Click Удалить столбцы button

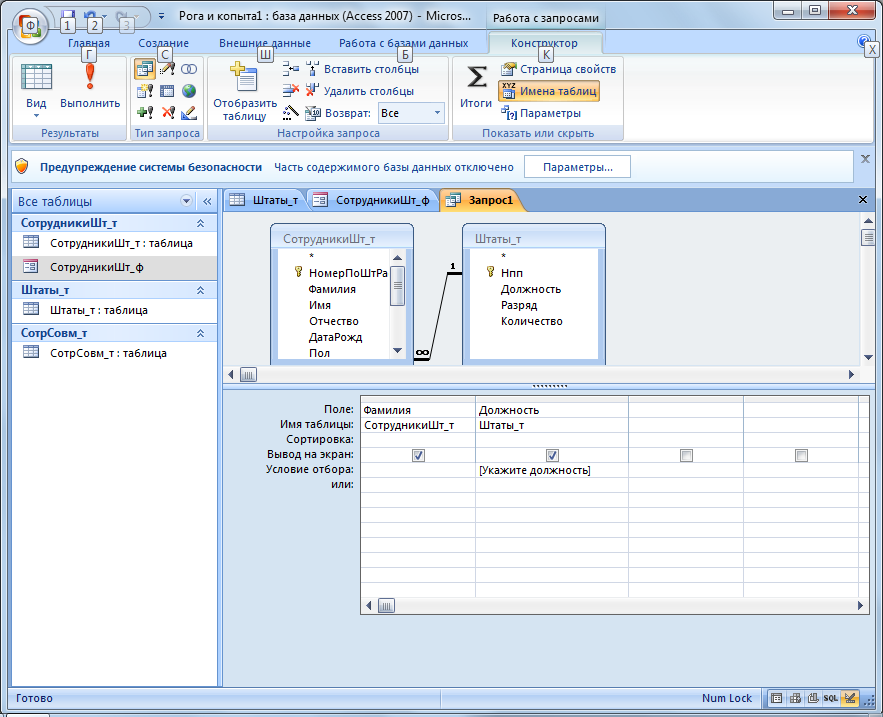click(x=360, y=91)
